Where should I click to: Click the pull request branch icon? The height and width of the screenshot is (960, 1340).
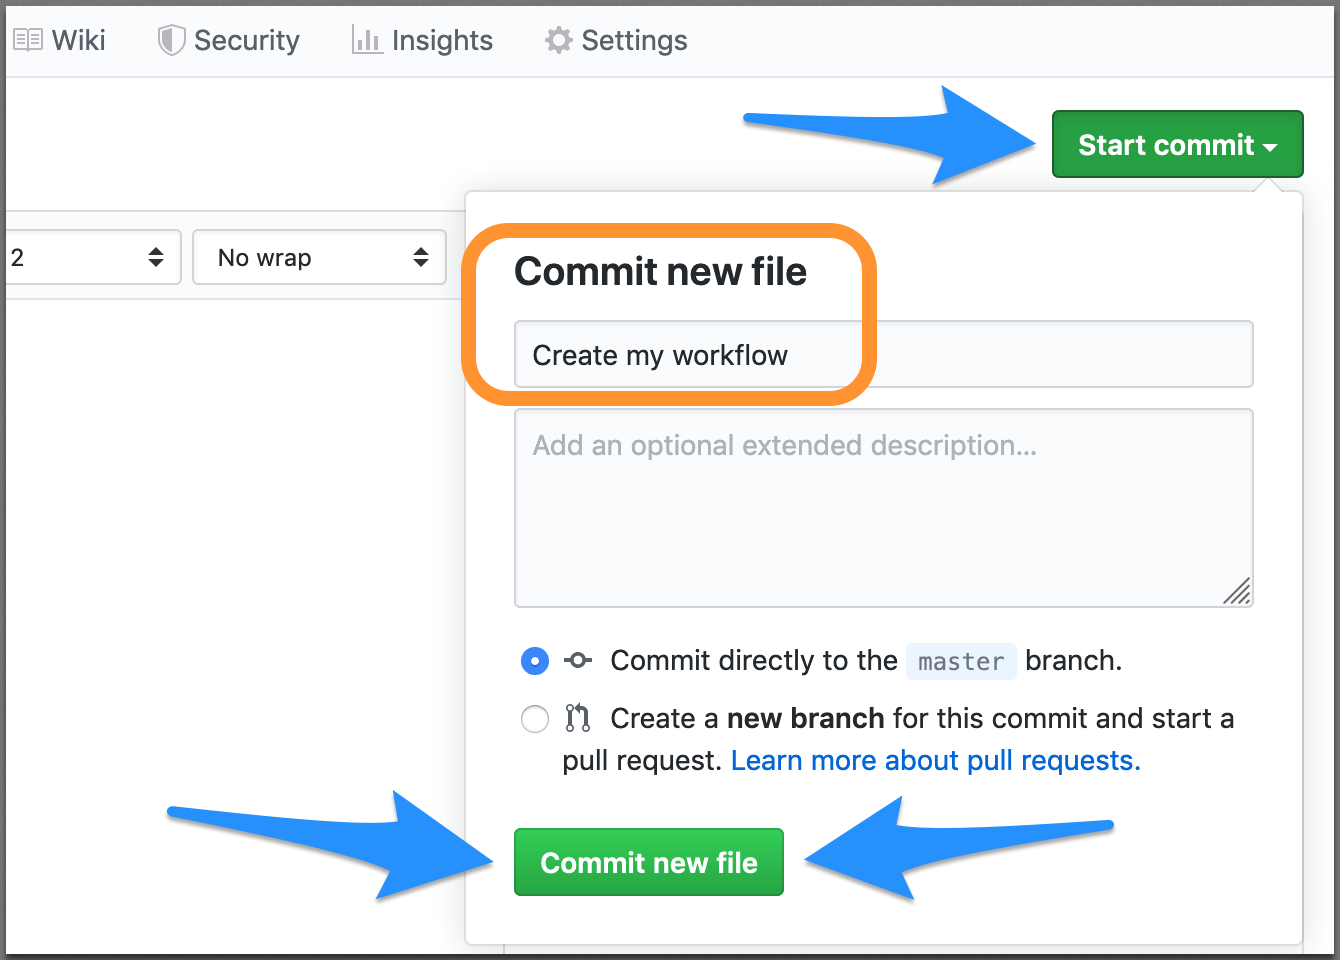pos(577,718)
